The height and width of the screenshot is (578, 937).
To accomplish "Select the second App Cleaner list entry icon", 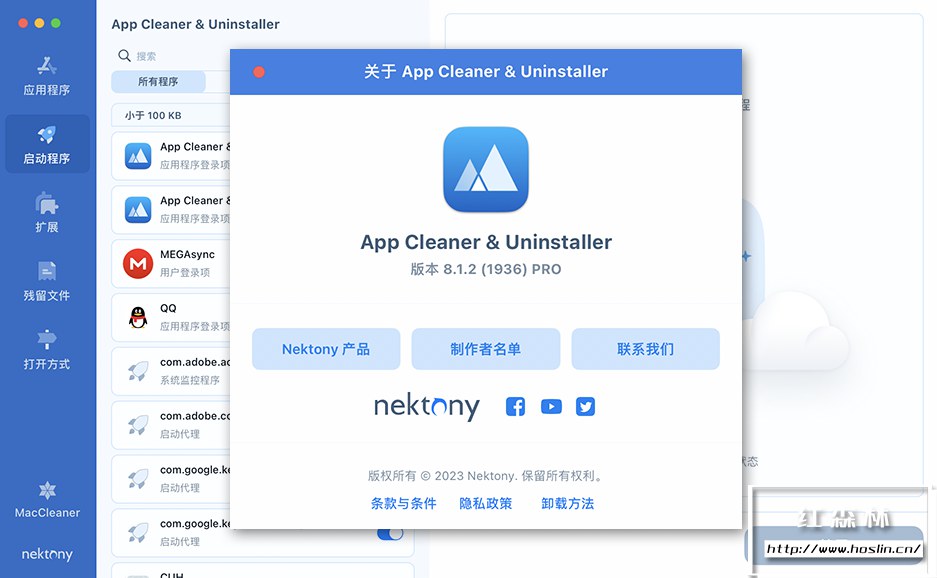I will [x=138, y=210].
